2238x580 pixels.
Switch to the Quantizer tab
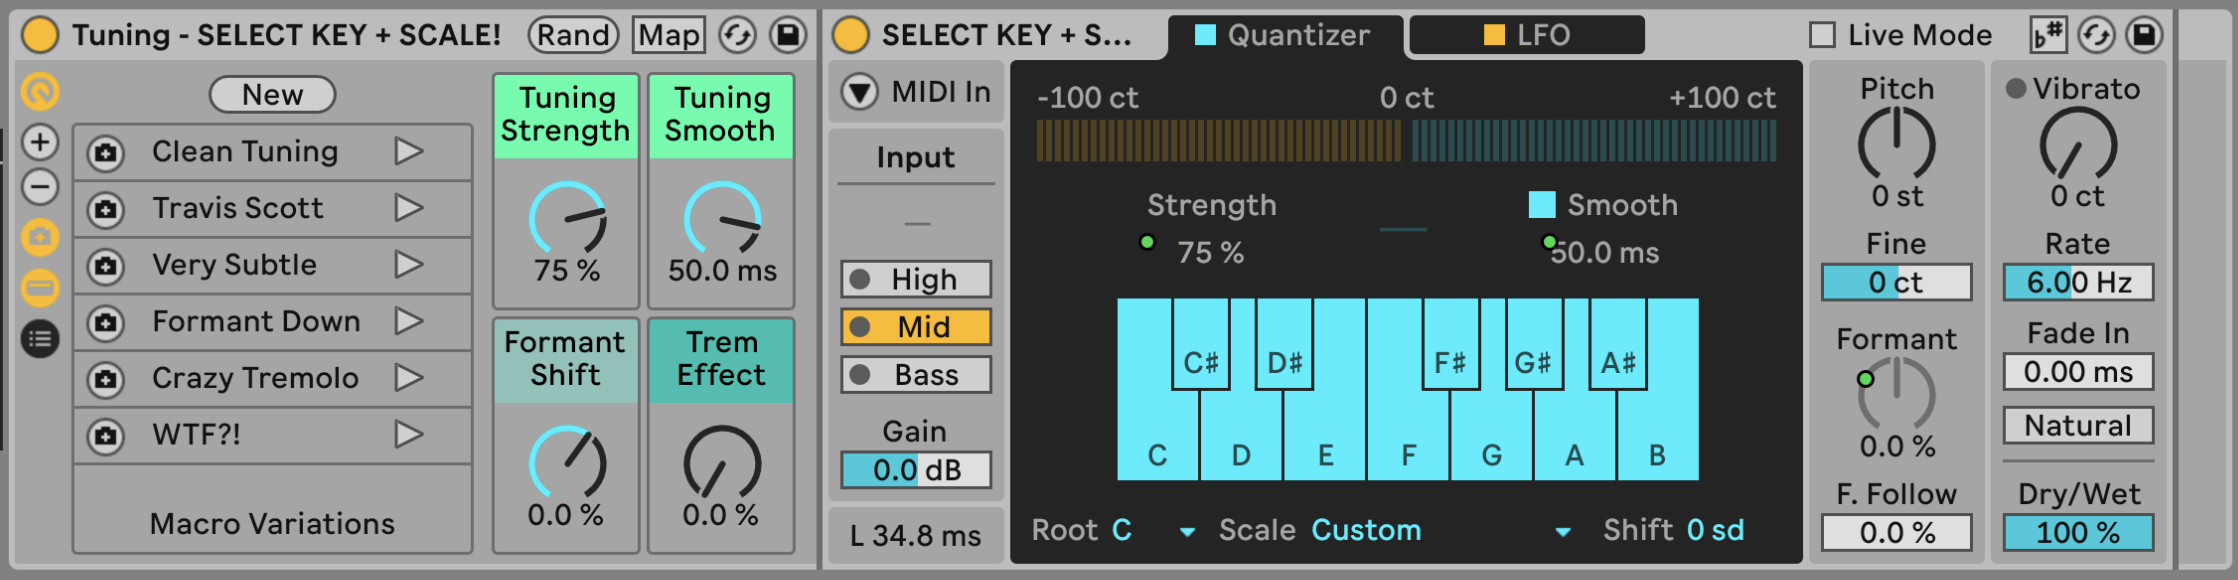(1283, 35)
